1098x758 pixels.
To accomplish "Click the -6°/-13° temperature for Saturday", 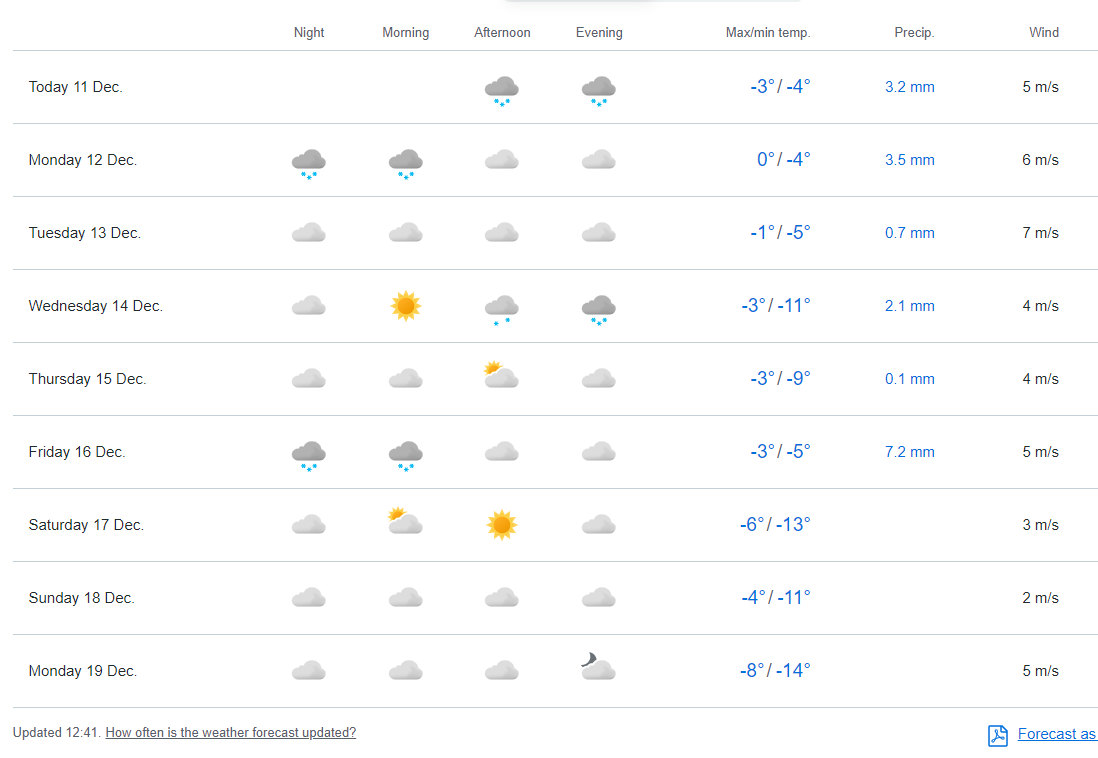I will (x=774, y=525).
